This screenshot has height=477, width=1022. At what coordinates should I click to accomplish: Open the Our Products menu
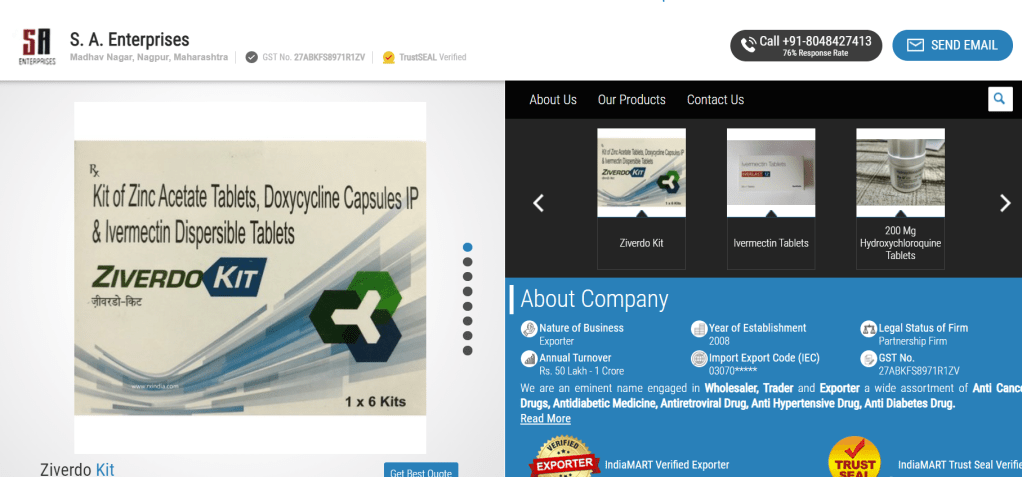[x=631, y=100]
